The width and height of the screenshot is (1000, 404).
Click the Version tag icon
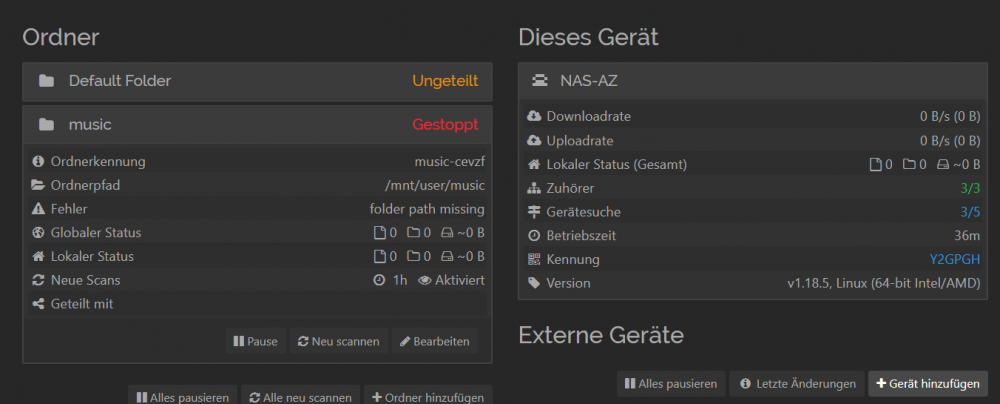click(x=534, y=283)
